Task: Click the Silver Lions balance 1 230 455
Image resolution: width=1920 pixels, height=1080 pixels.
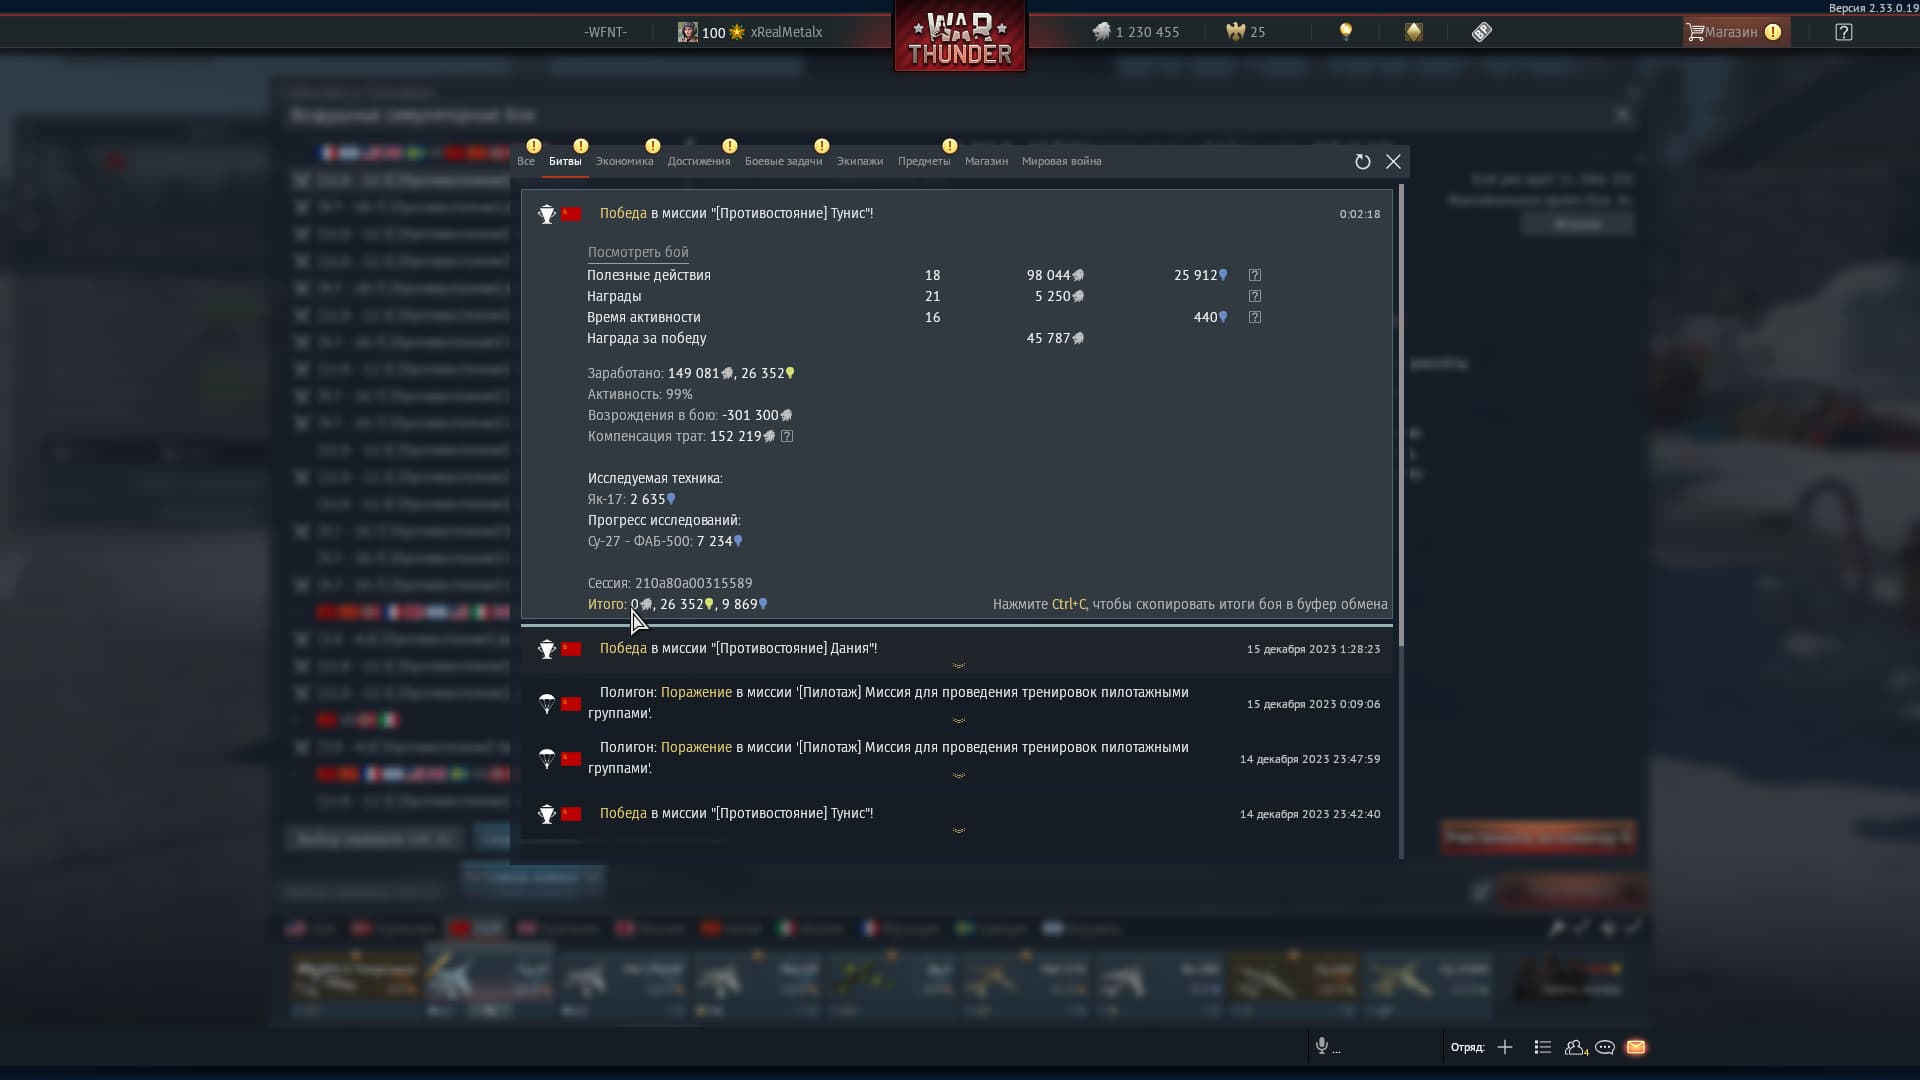Action: coord(1136,32)
